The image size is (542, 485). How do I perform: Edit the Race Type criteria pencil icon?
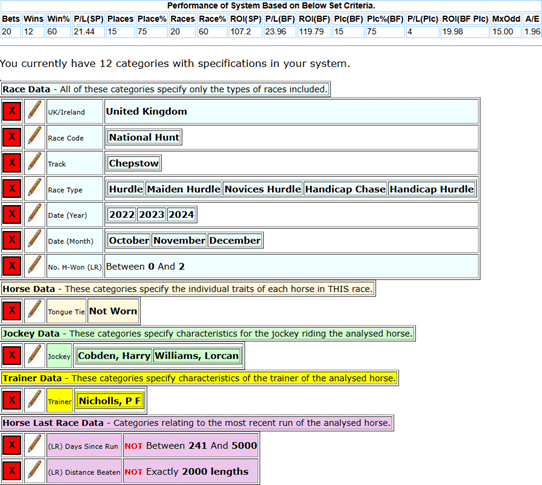pos(35,189)
